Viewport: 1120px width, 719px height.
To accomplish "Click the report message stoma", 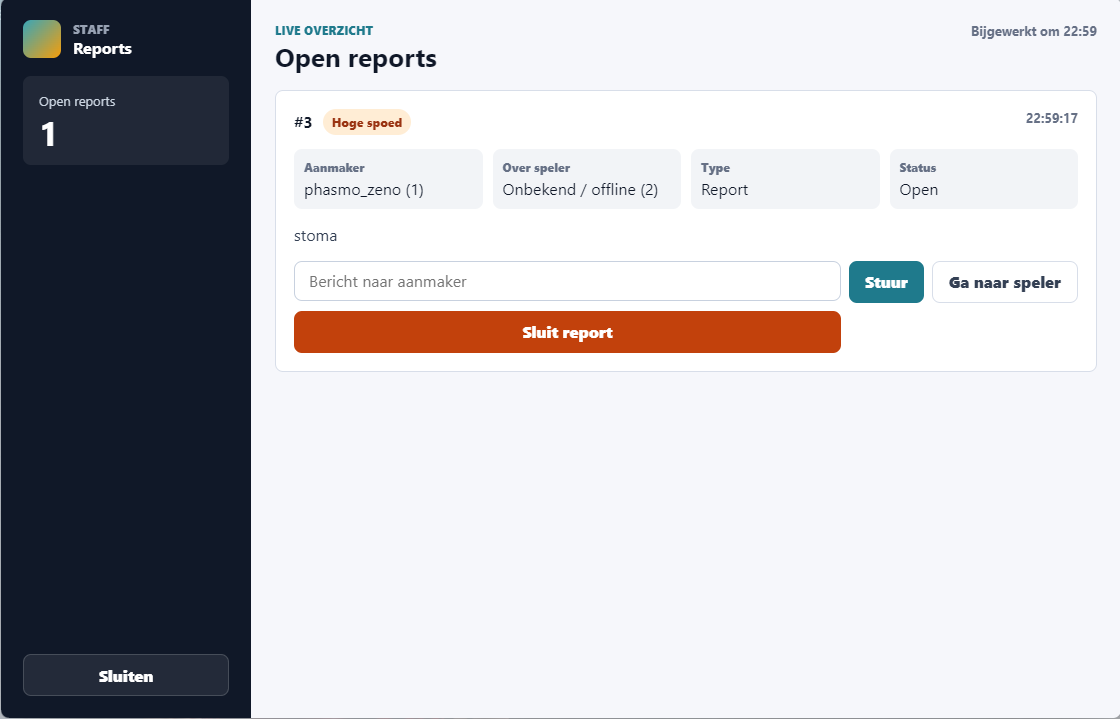I will 316,236.
